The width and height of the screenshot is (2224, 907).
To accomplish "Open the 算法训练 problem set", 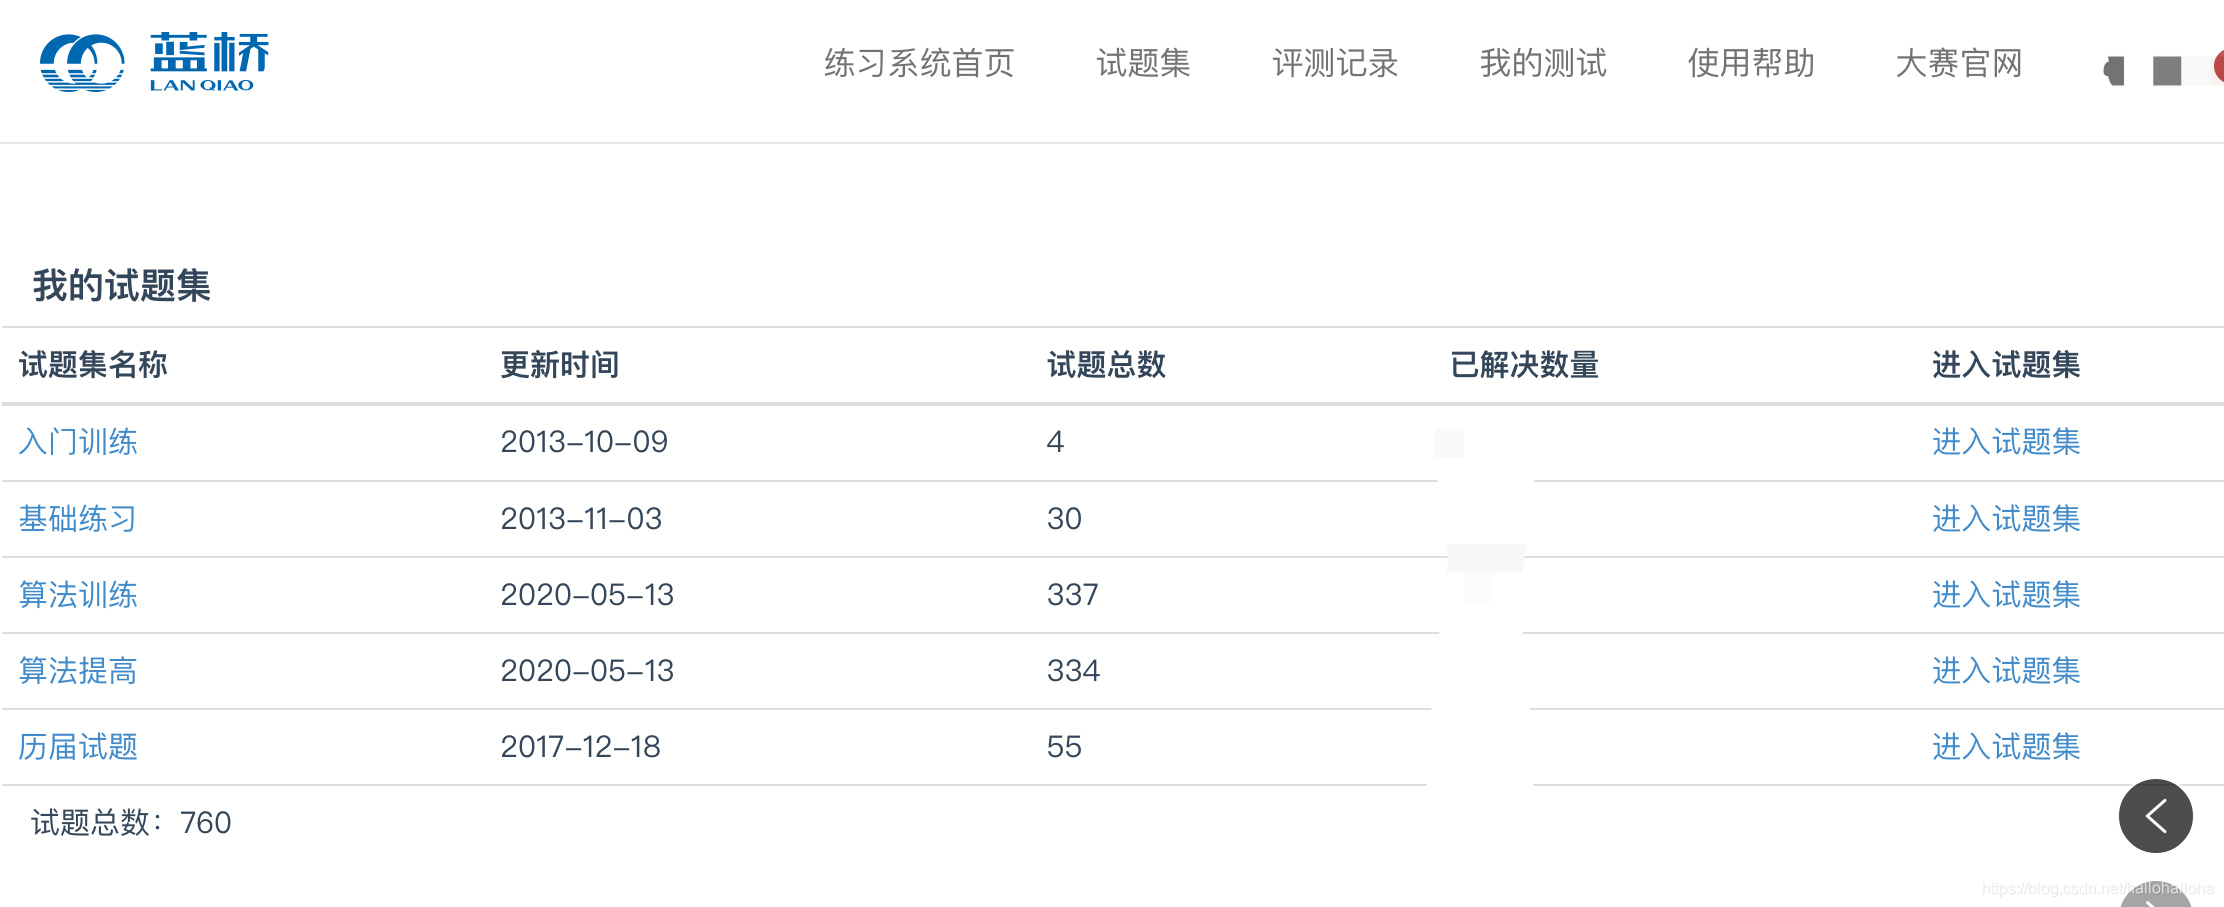I will (x=79, y=595).
